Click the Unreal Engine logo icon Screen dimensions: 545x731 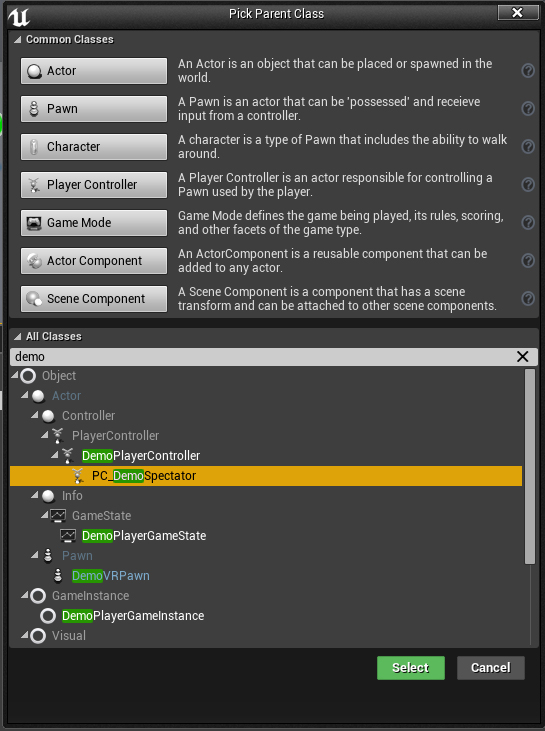click(19, 17)
